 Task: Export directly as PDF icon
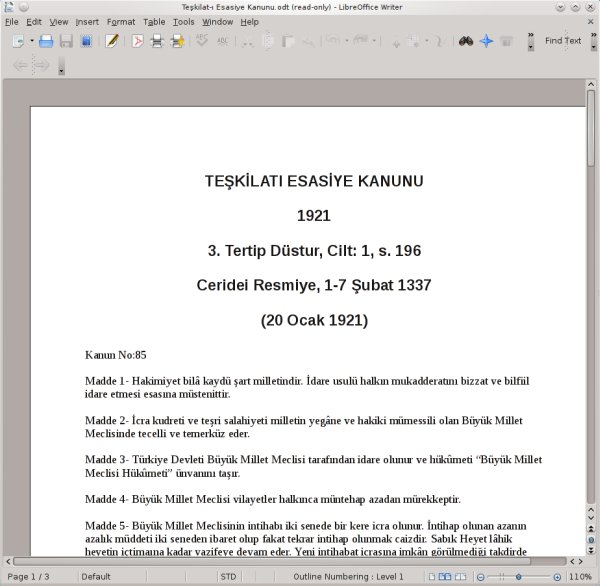pyautogui.click(x=137, y=41)
